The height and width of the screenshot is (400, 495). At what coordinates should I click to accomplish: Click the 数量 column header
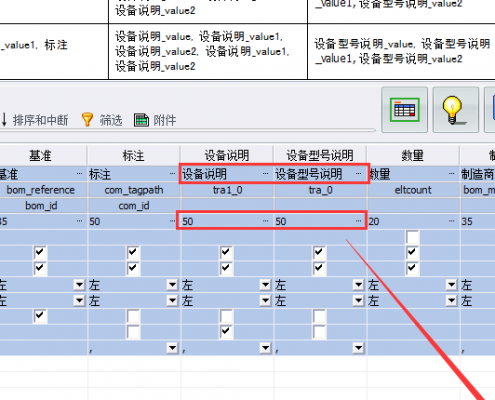(x=413, y=156)
